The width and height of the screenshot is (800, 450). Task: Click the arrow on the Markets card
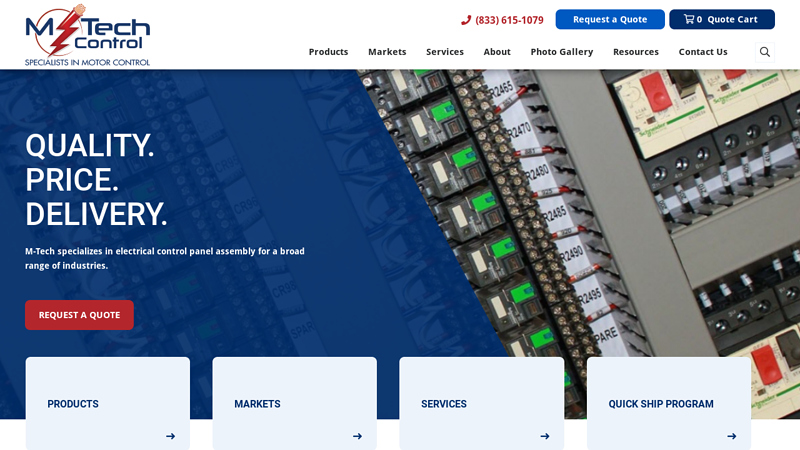(357, 436)
